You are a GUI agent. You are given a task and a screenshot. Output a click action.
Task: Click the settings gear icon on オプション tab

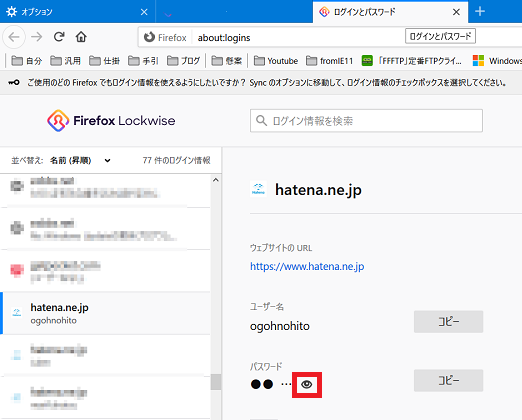11,12
